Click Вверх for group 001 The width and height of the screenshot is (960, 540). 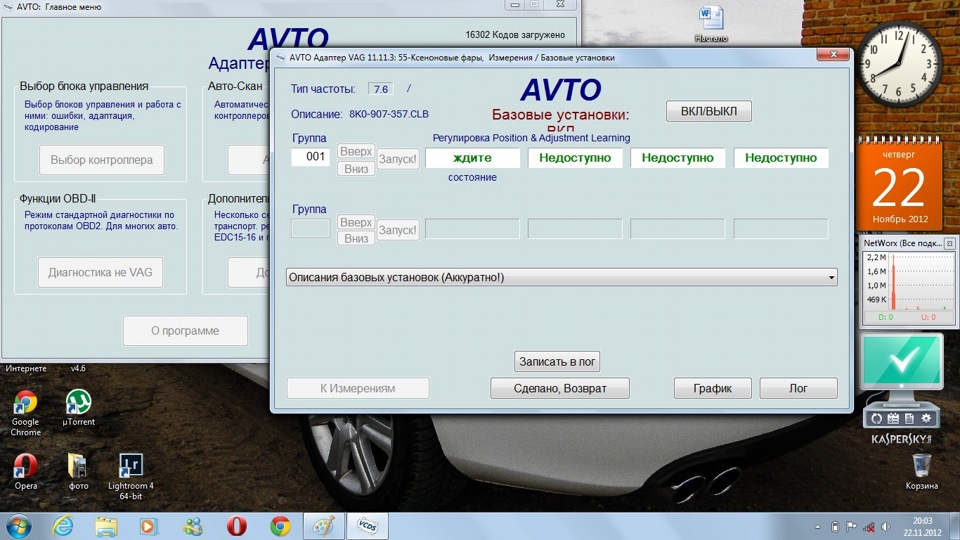pyautogui.click(x=356, y=151)
